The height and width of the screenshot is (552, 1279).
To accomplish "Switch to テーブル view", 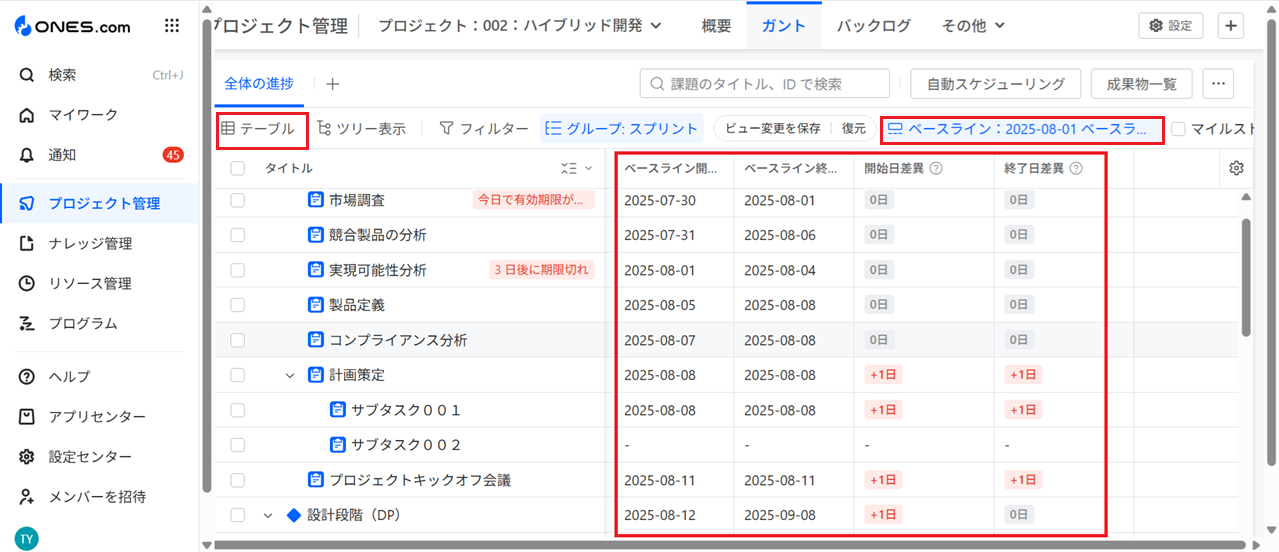I will (258, 129).
